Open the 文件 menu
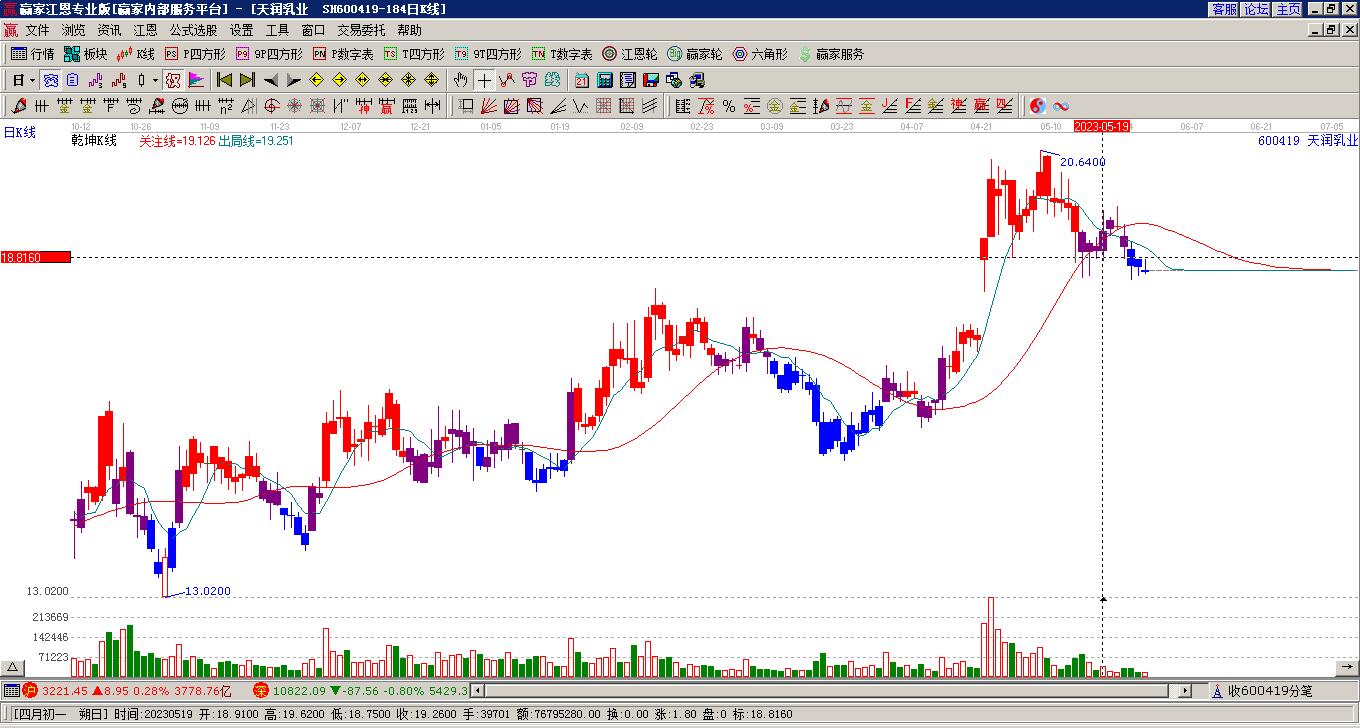This screenshot has width=1360, height=728. click(x=38, y=30)
